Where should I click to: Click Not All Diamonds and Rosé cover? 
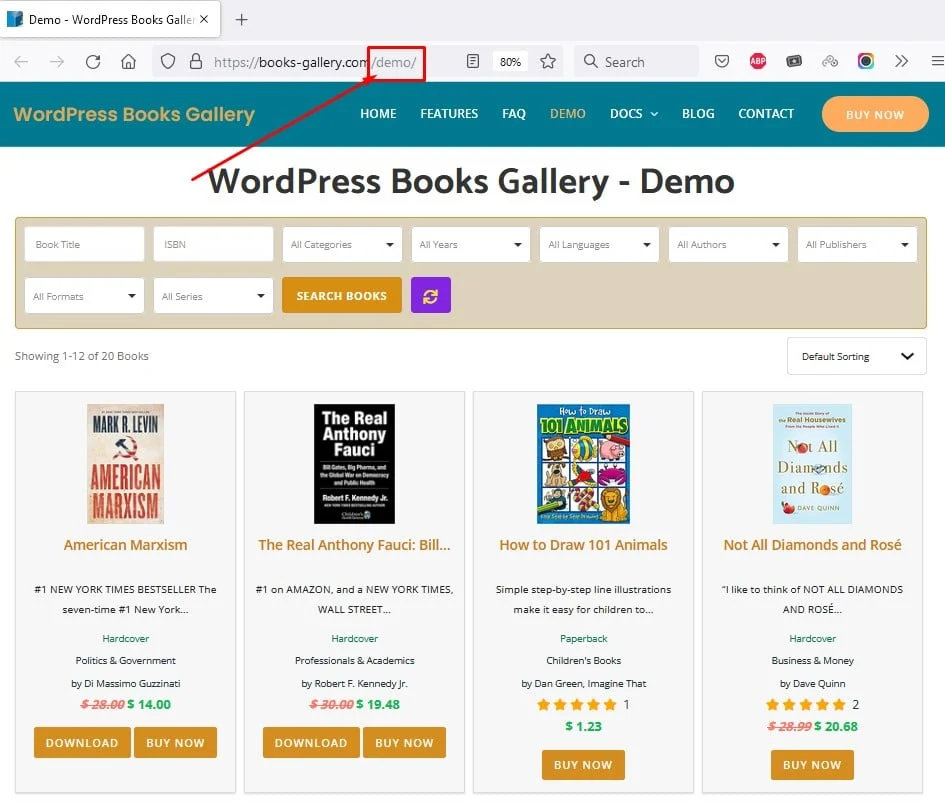(x=812, y=463)
